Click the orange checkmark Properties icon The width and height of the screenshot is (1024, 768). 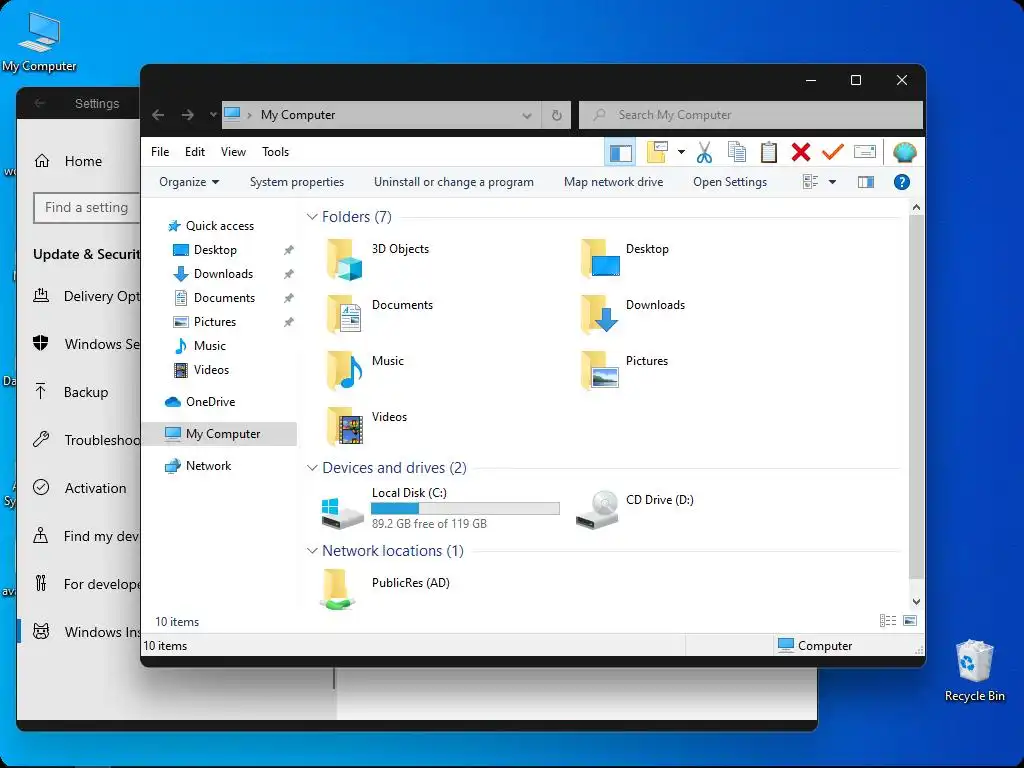(x=833, y=152)
